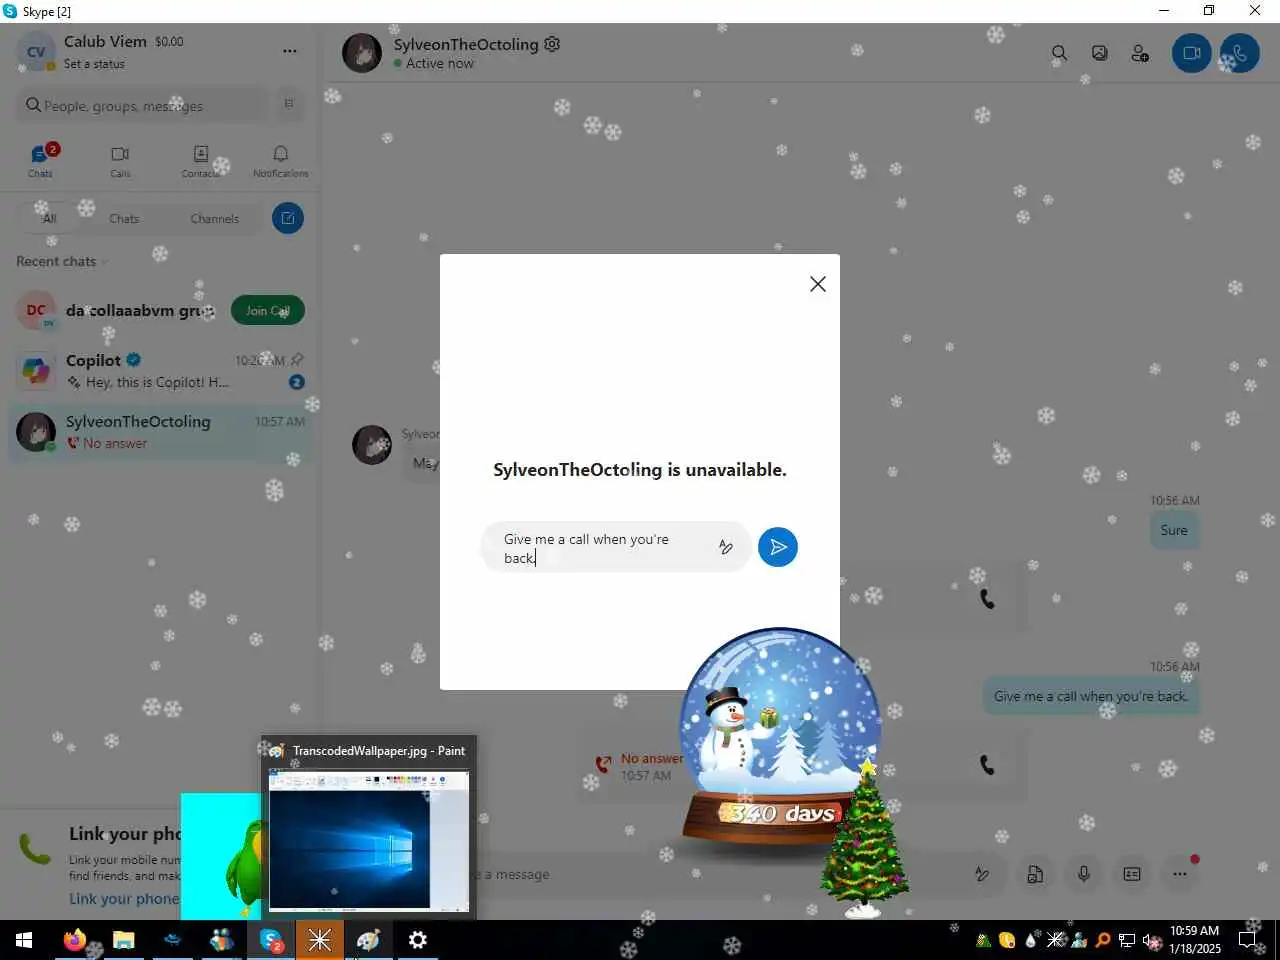1280x960 pixels.
Task: Click the New chat compose button
Action: 288,218
